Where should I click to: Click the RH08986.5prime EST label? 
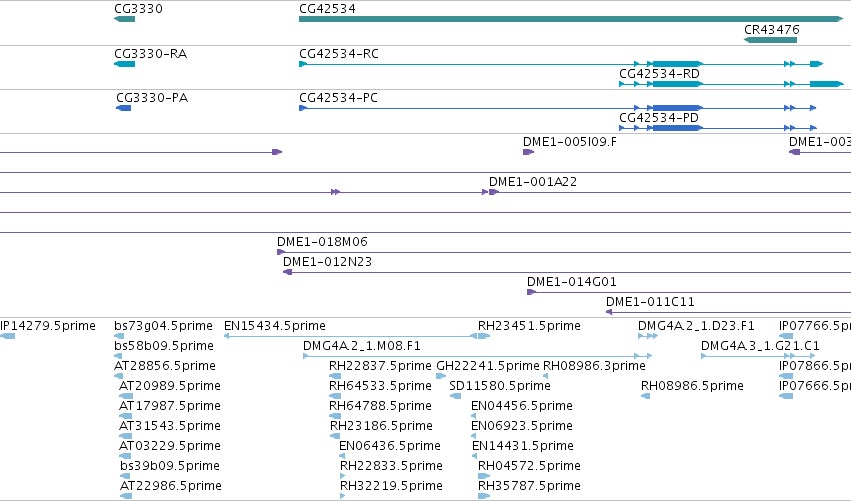coord(692,386)
